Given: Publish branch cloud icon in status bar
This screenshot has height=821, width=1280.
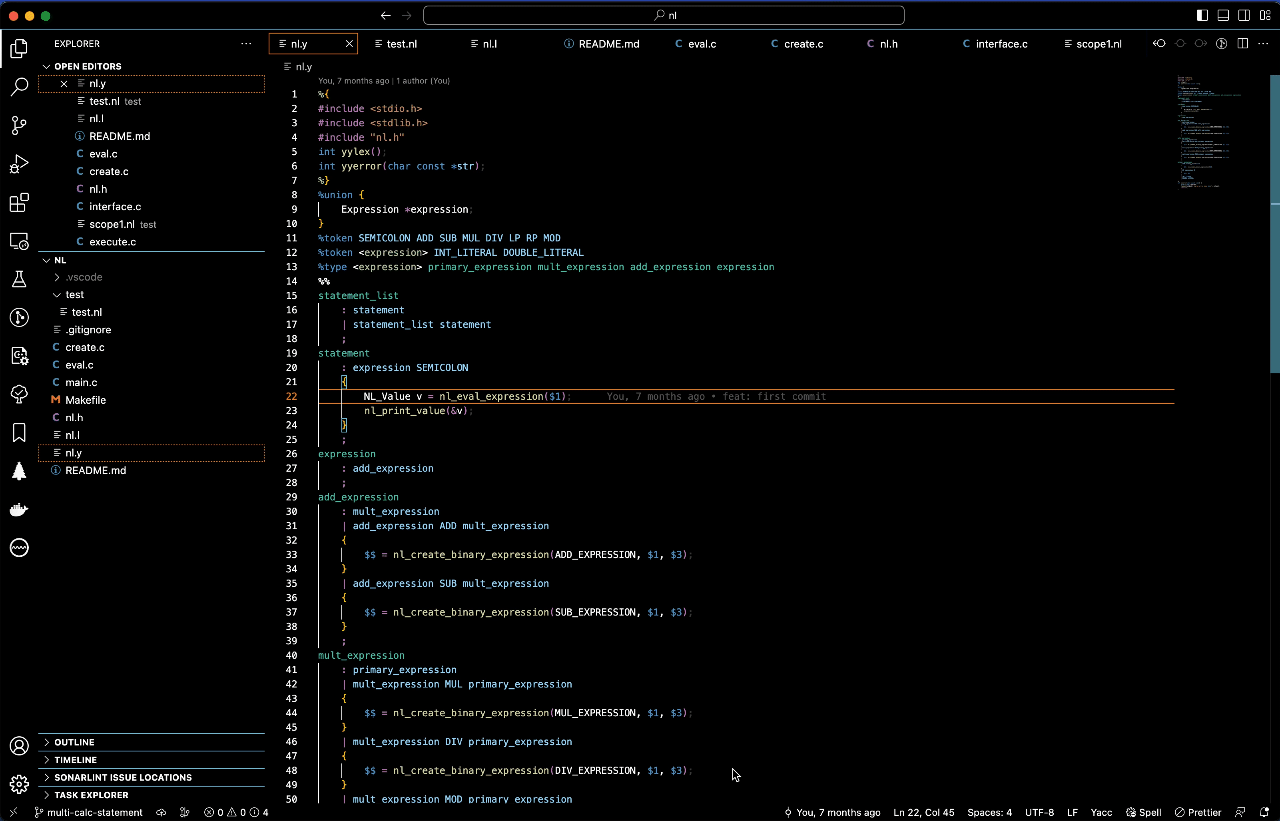Looking at the screenshot, I should point(161,812).
